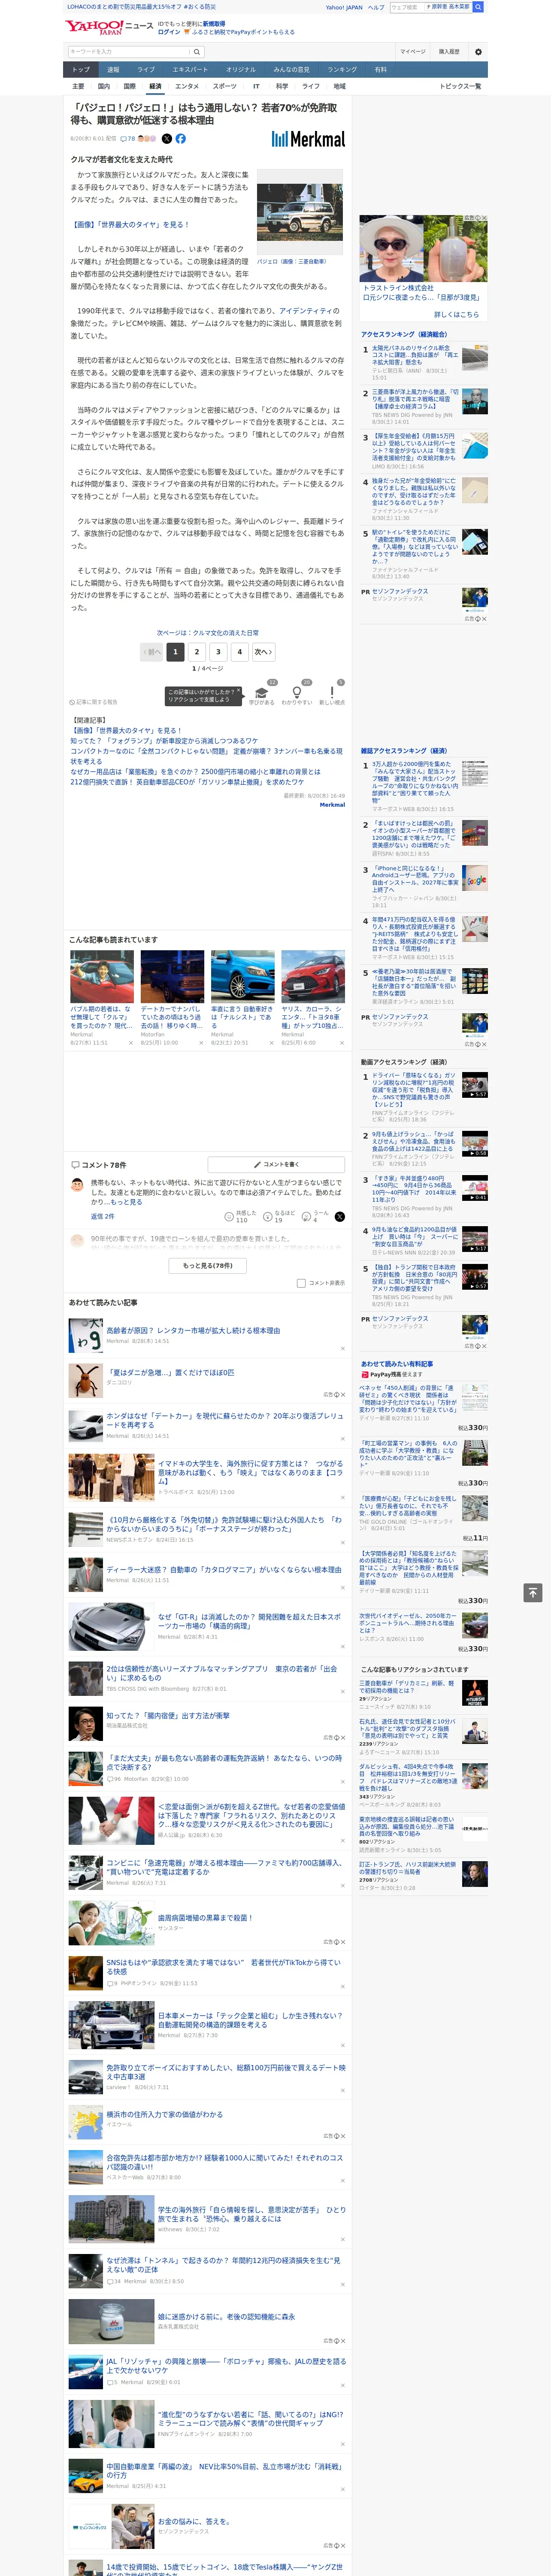Share the article on X

coord(167,139)
